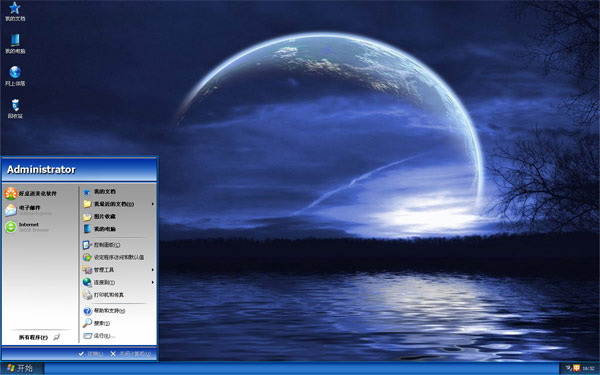
Task: Click the Administrator user name header
Action: (x=41, y=170)
